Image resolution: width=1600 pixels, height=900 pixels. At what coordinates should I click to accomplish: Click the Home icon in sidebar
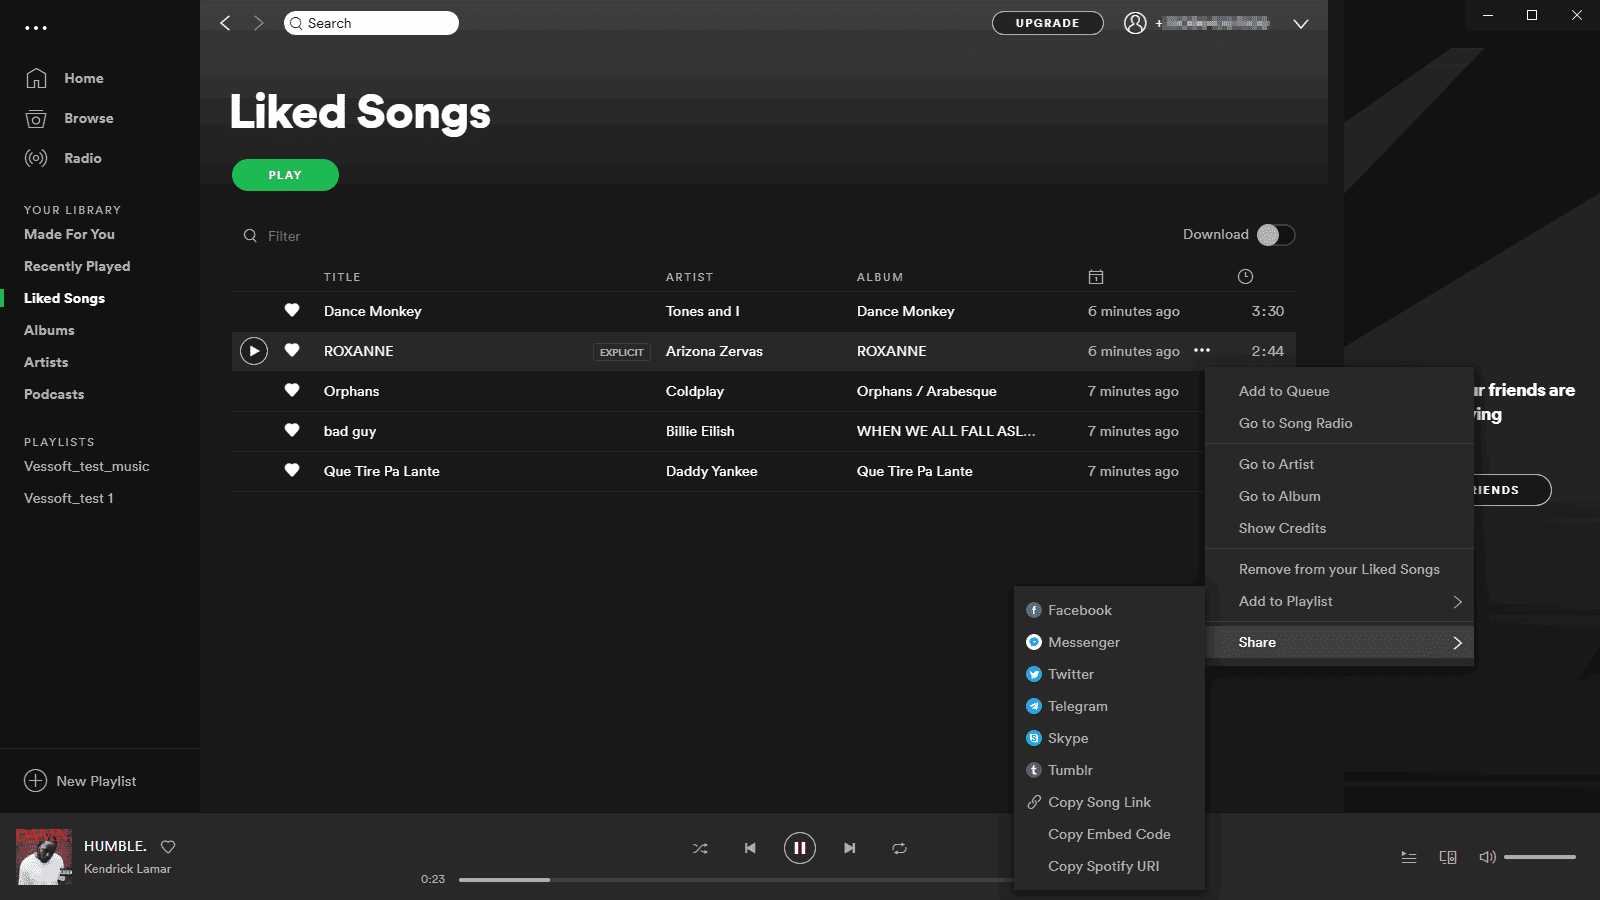click(36, 78)
